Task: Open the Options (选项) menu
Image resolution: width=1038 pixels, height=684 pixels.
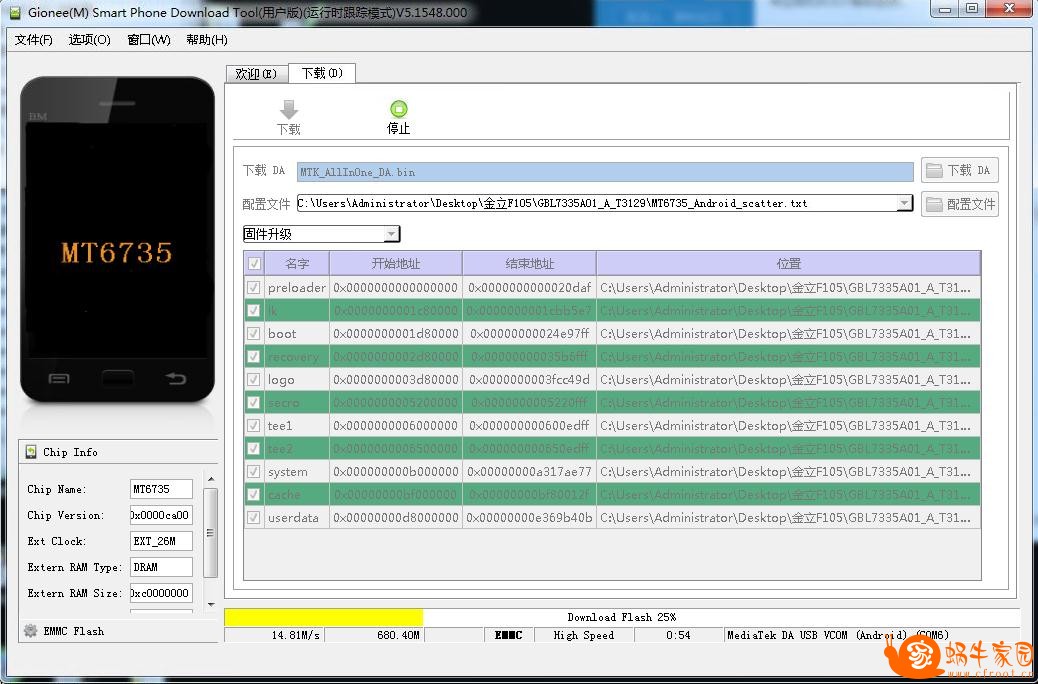Action: (89, 40)
